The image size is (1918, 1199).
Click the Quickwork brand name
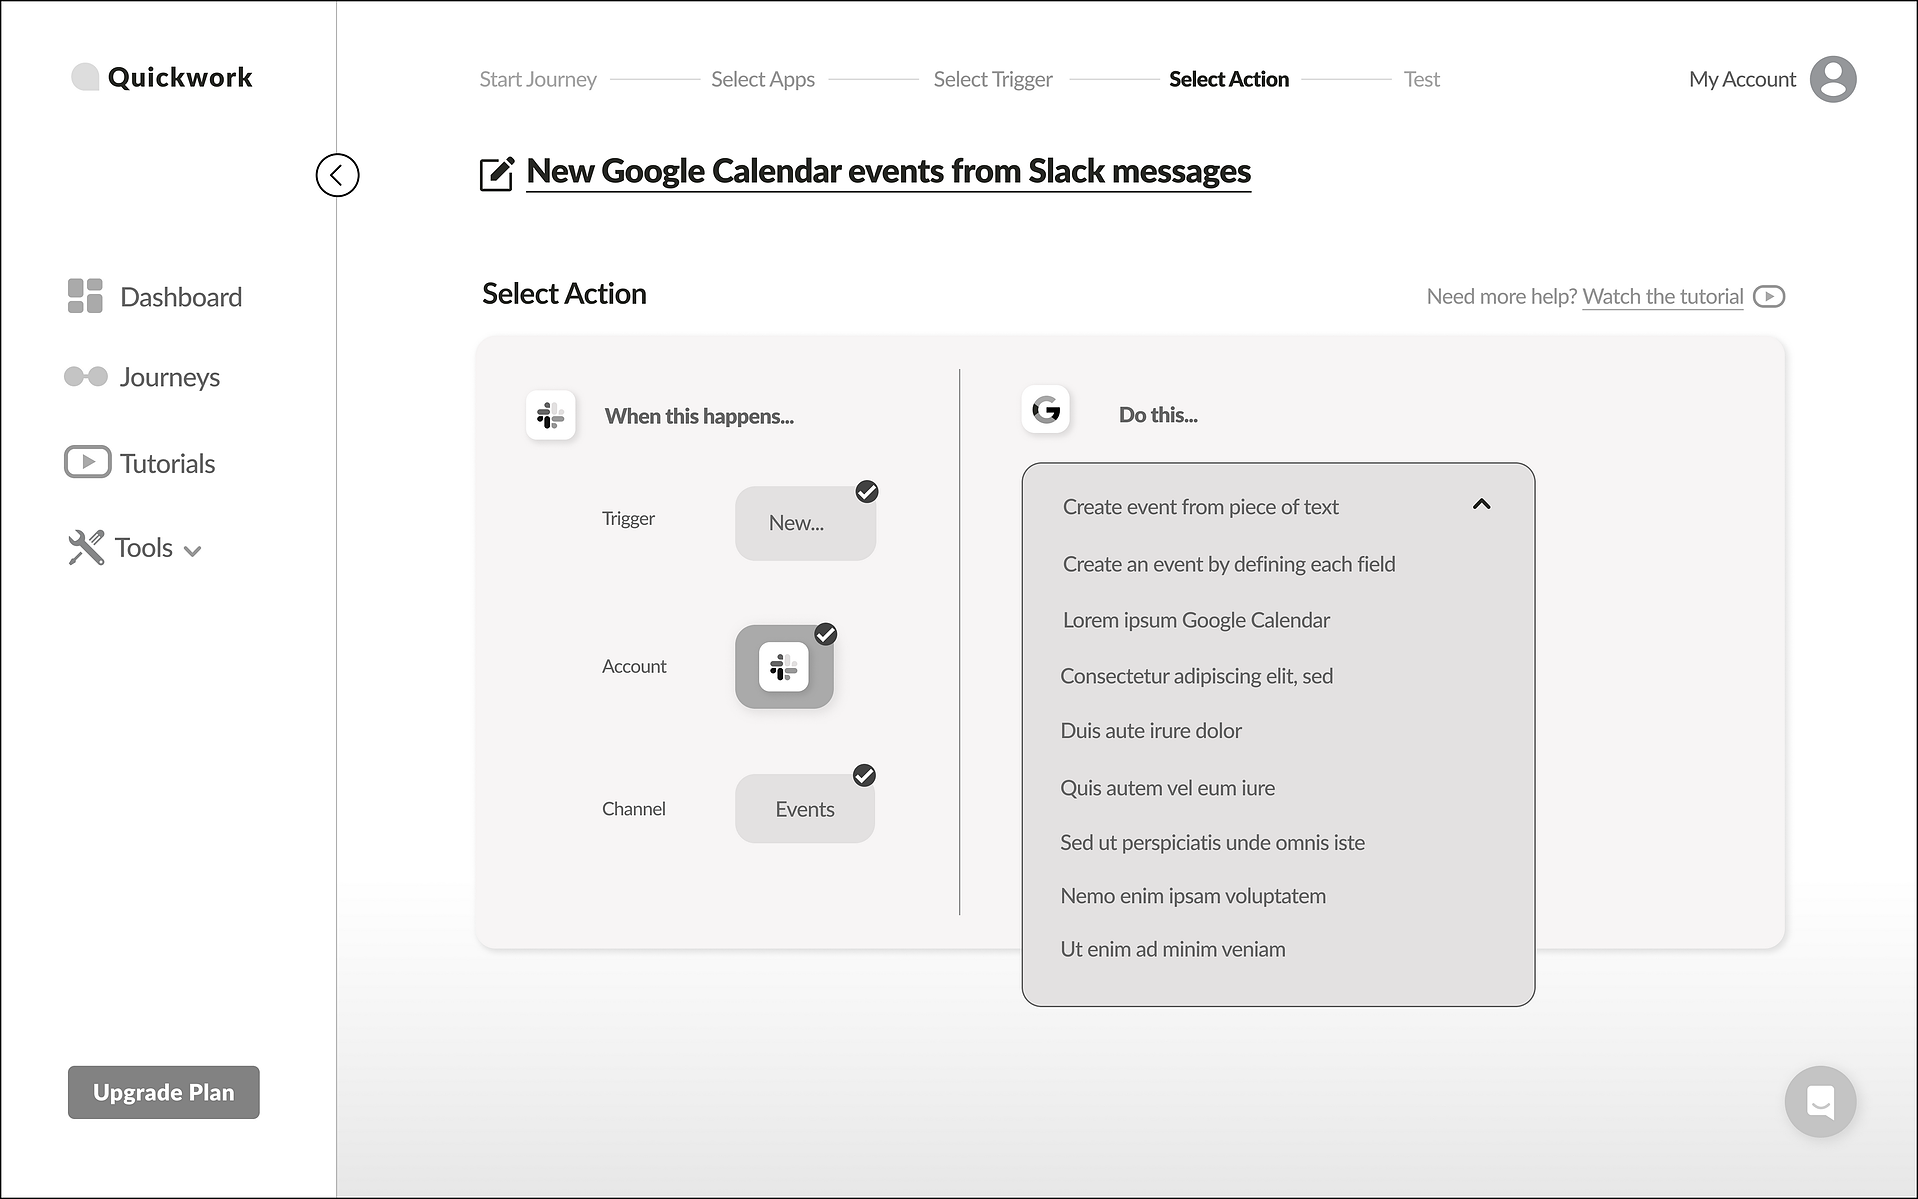pos(180,77)
